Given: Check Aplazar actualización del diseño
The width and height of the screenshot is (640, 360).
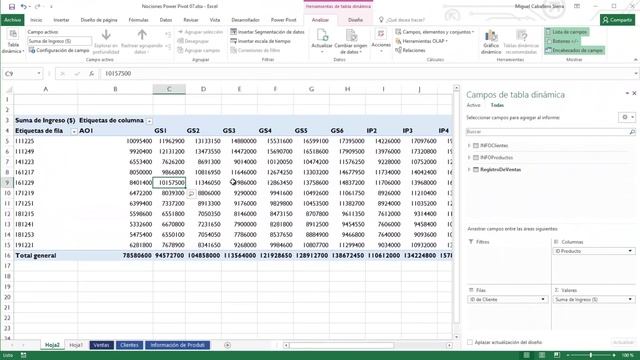Looking at the screenshot, I should (470, 342).
